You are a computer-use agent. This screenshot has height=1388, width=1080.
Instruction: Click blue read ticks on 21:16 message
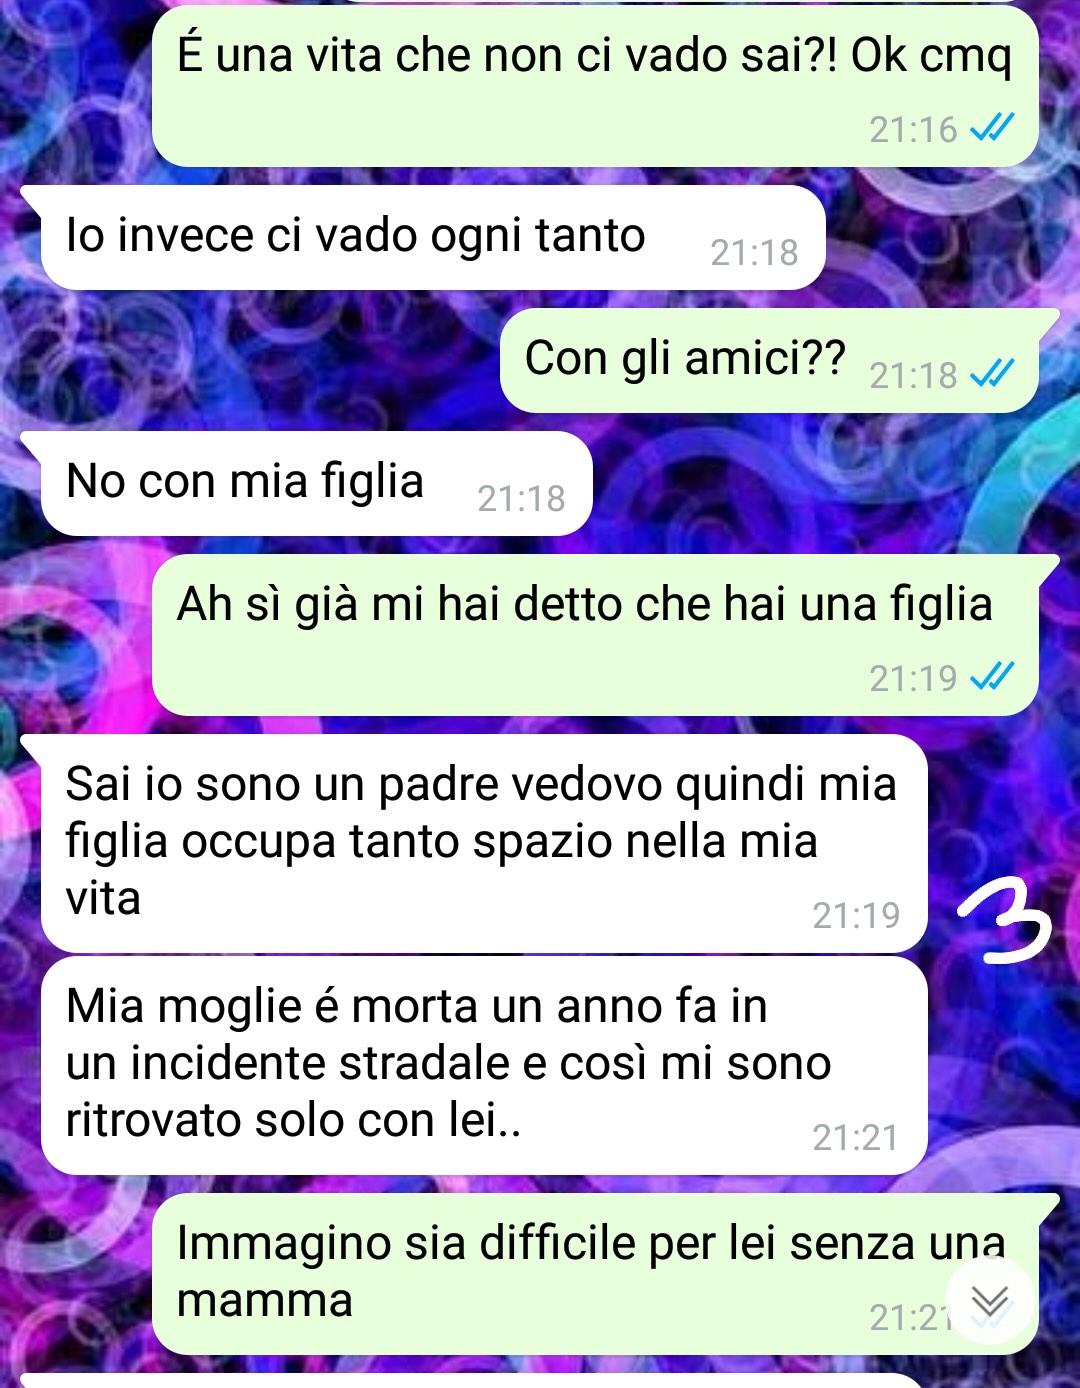[993, 128]
